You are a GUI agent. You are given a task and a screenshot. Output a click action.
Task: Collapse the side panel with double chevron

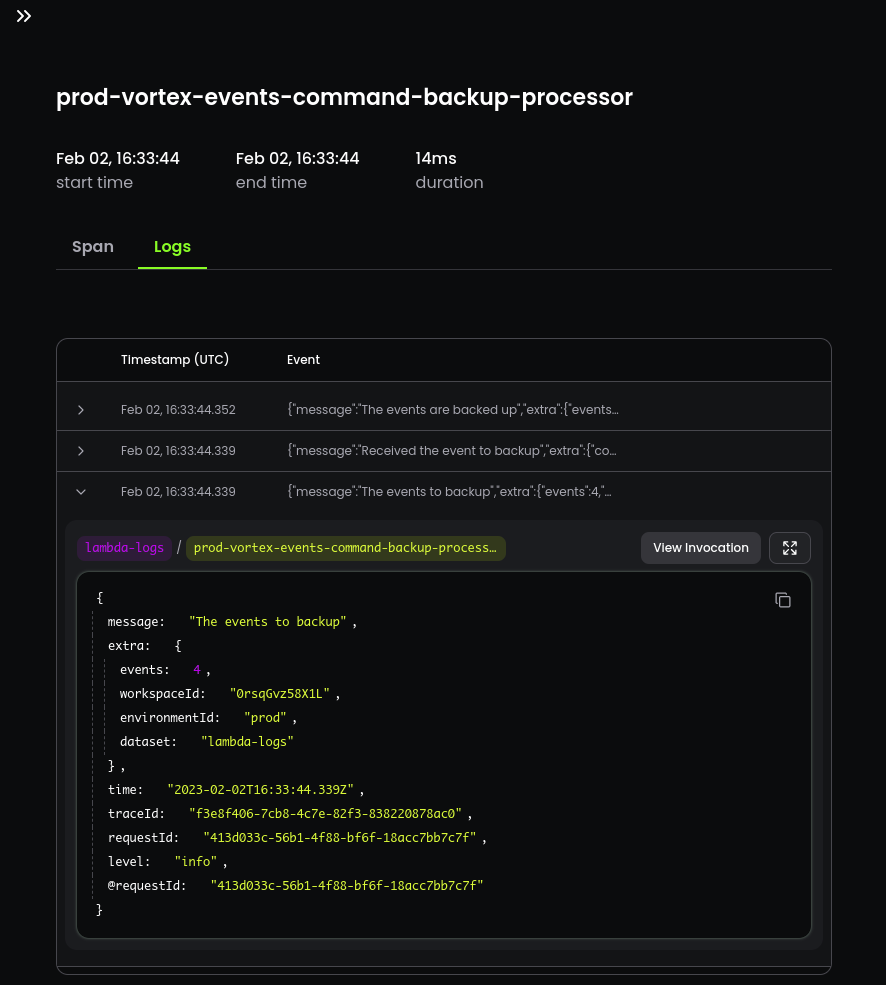pos(24,16)
